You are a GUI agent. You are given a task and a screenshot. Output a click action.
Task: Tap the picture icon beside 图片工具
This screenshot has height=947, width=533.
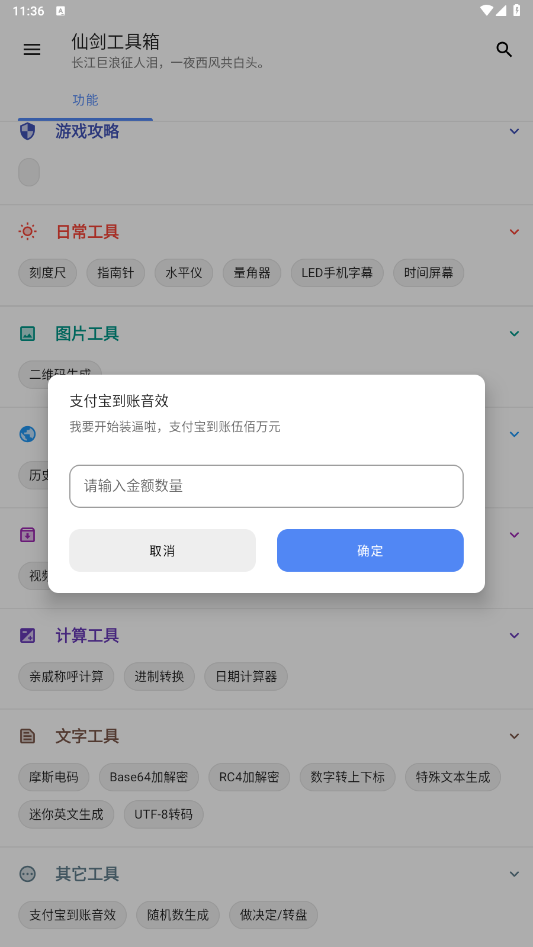28,333
